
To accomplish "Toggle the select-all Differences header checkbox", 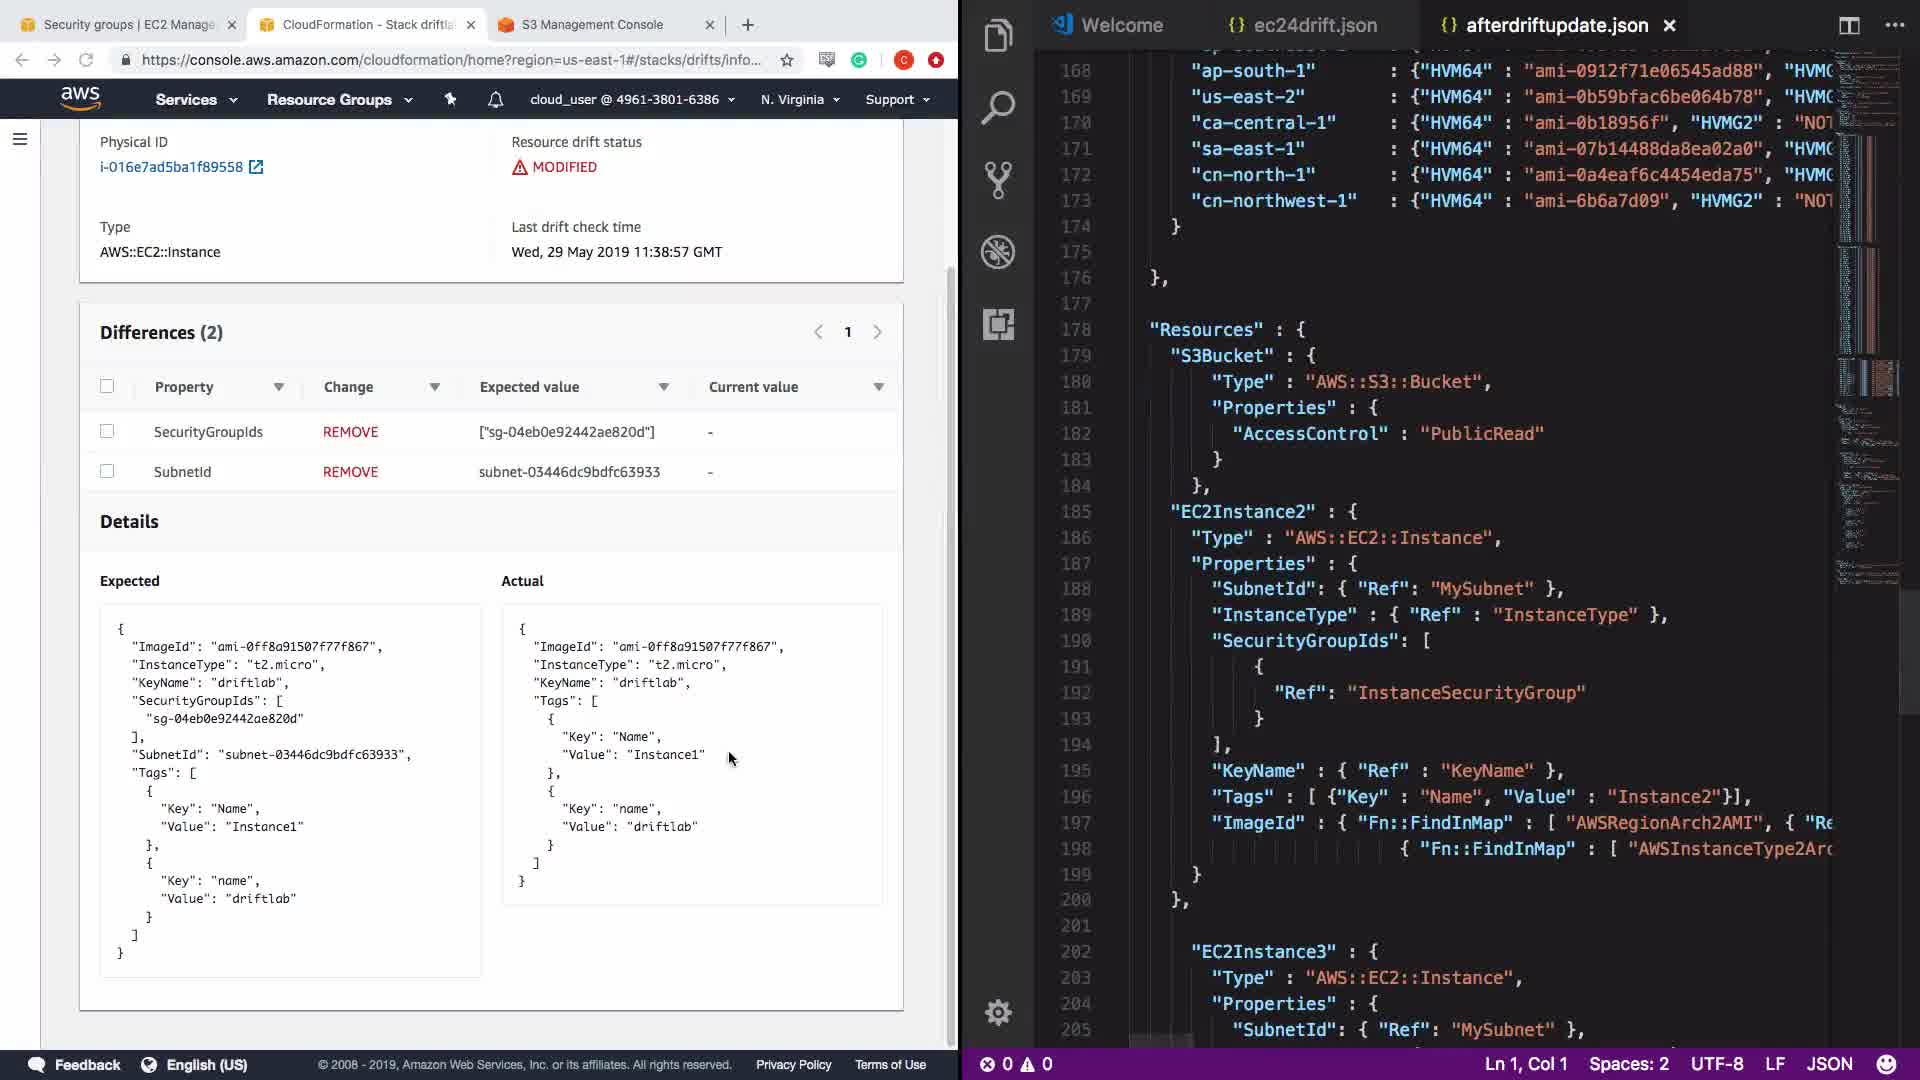I will pyautogui.click(x=107, y=386).
